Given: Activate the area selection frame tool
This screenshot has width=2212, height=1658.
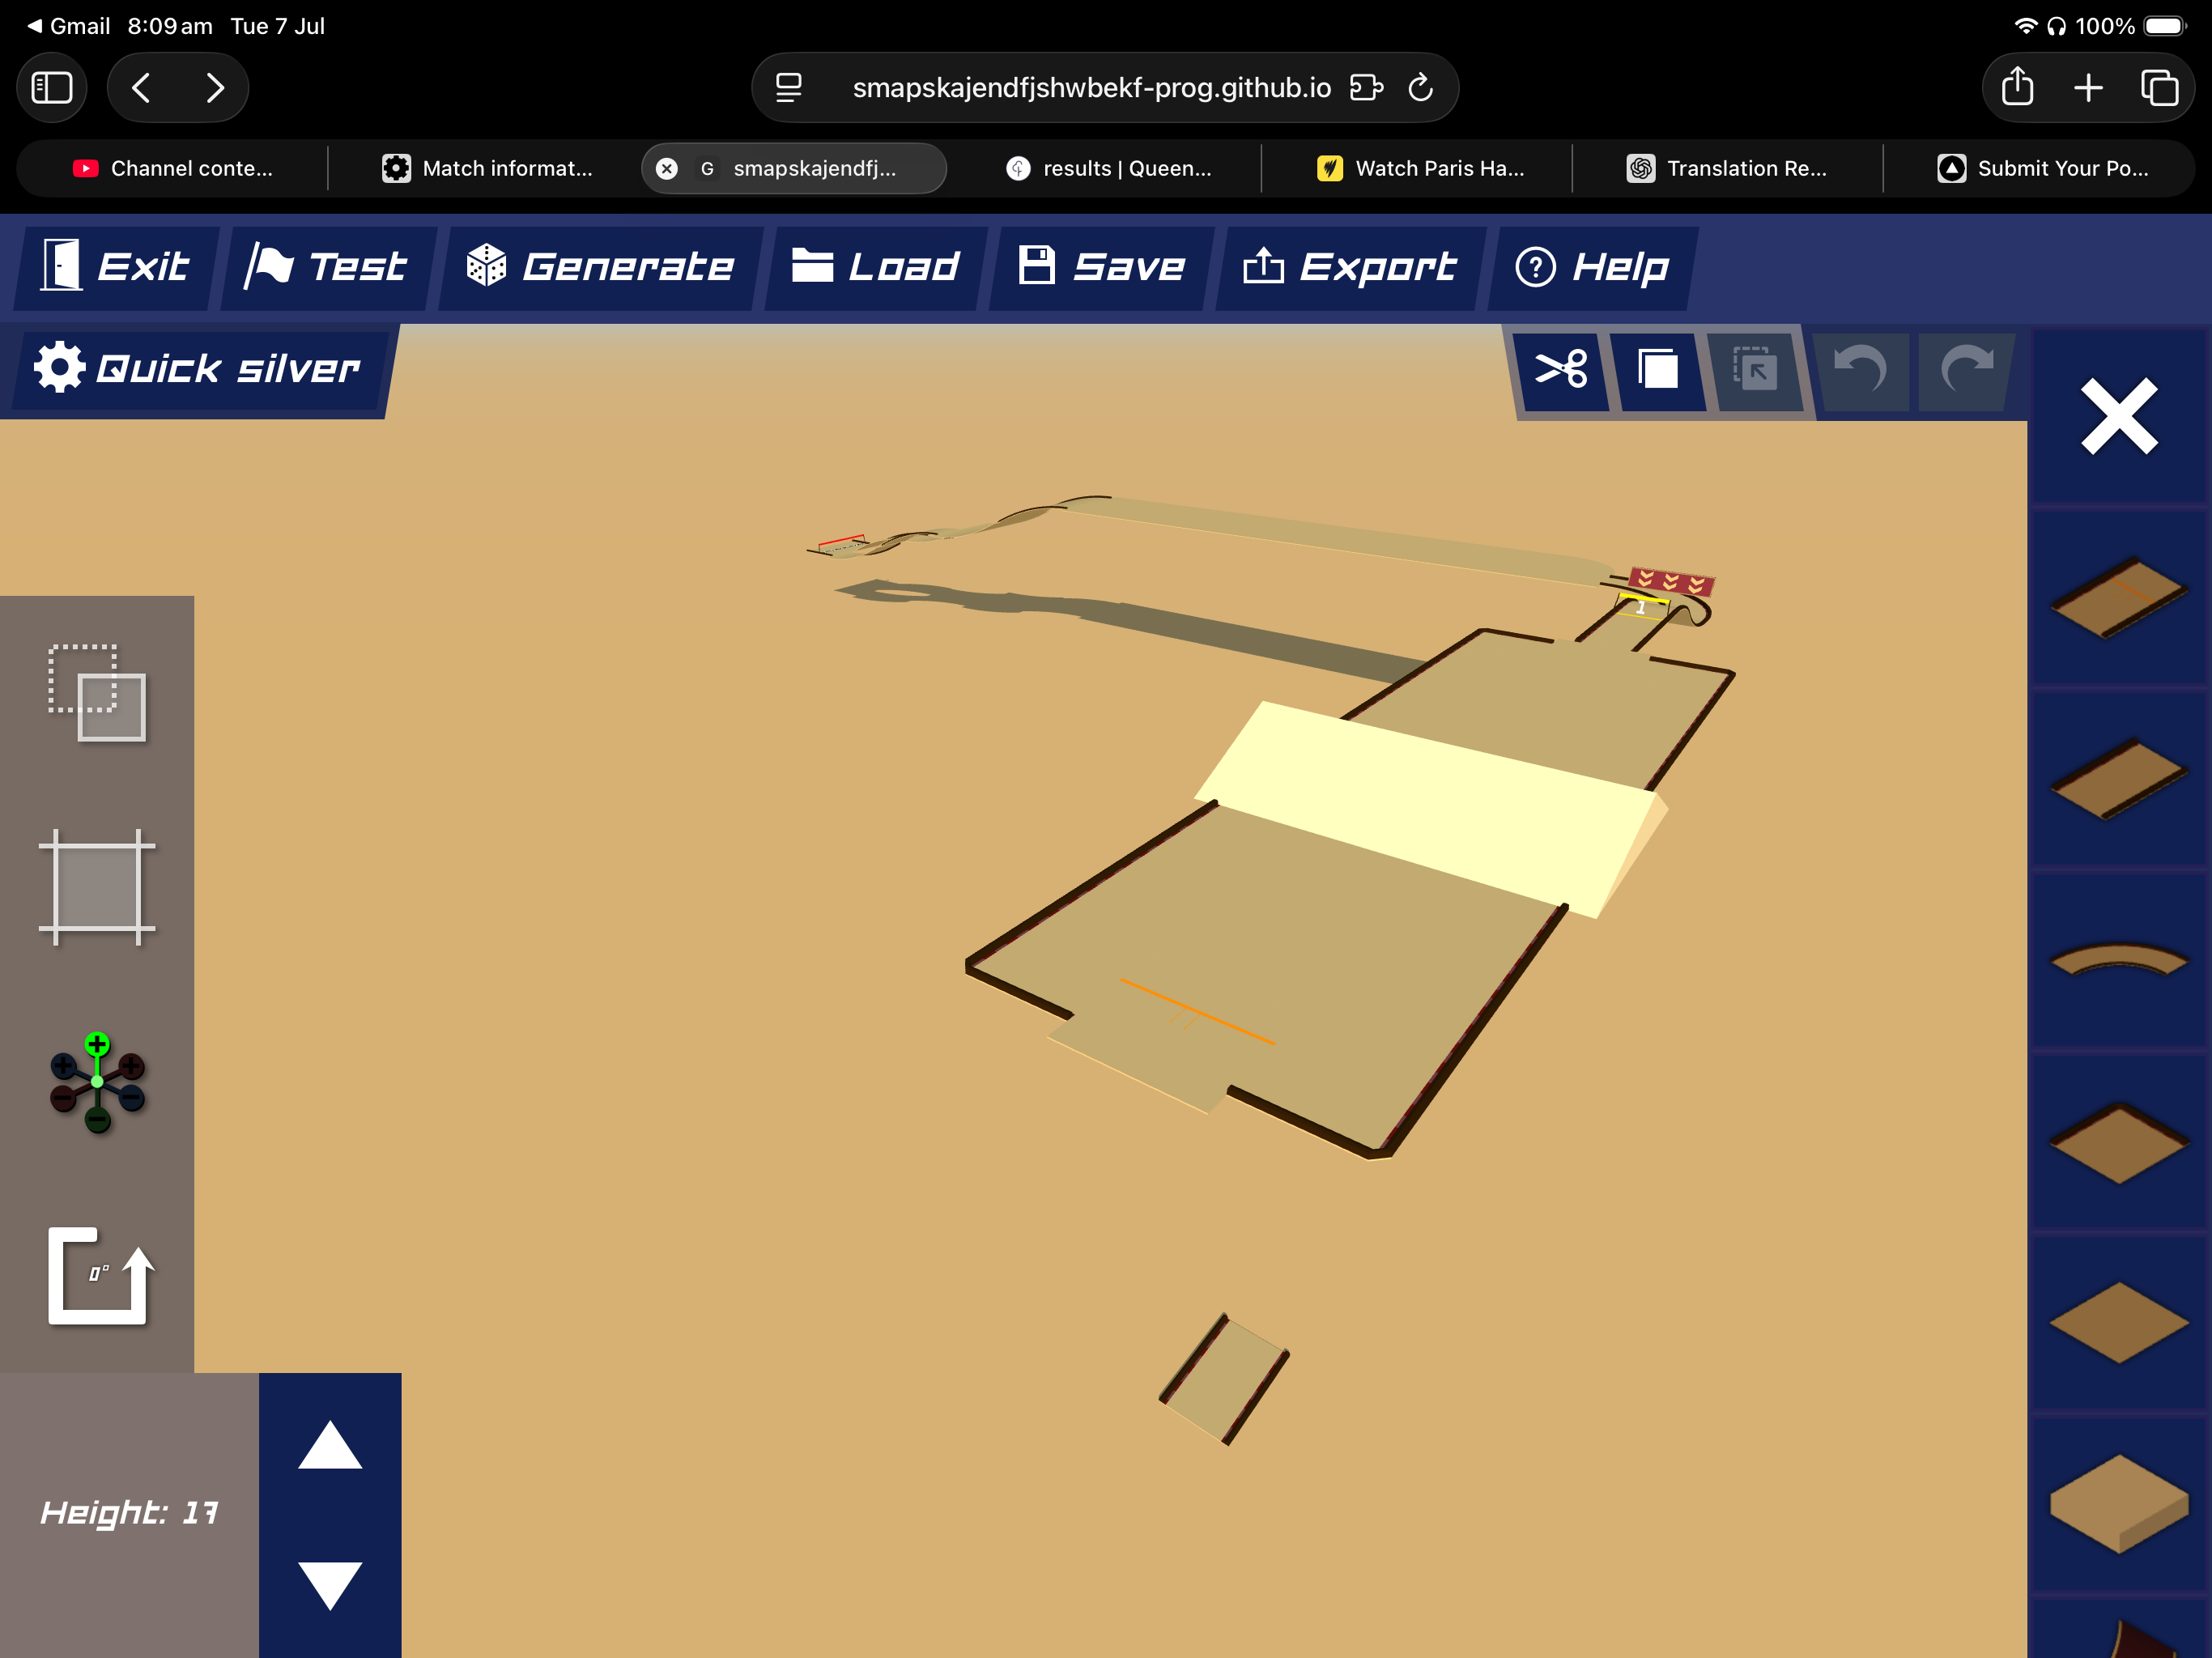Looking at the screenshot, I should click(97, 887).
